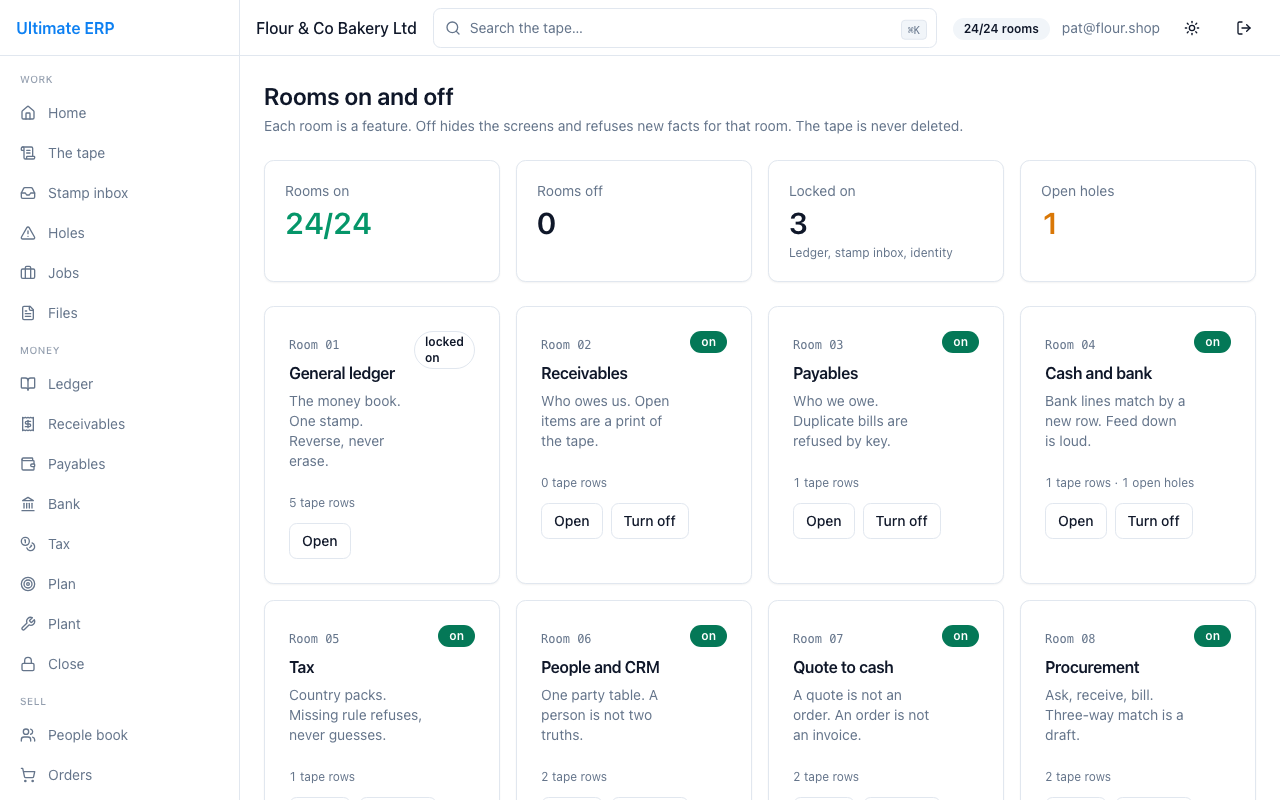Click the Open holes stat card
This screenshot has height=800, width=1280.
pyautogui.click(x=1138, y=221)
